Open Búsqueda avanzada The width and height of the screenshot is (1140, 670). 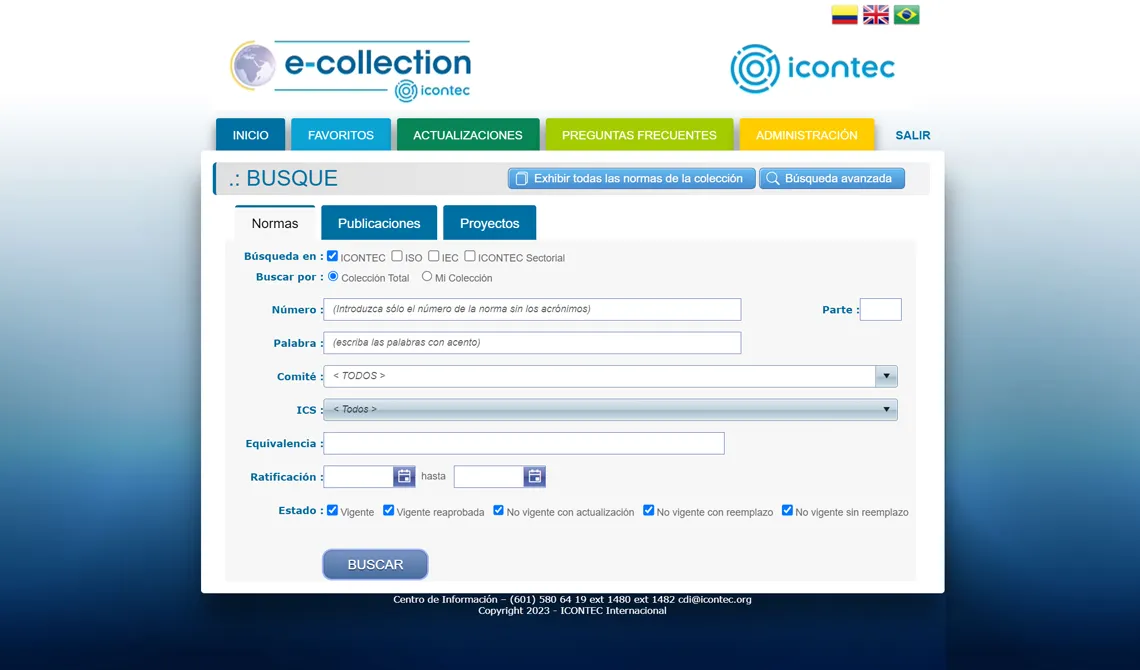coord(832,179)
